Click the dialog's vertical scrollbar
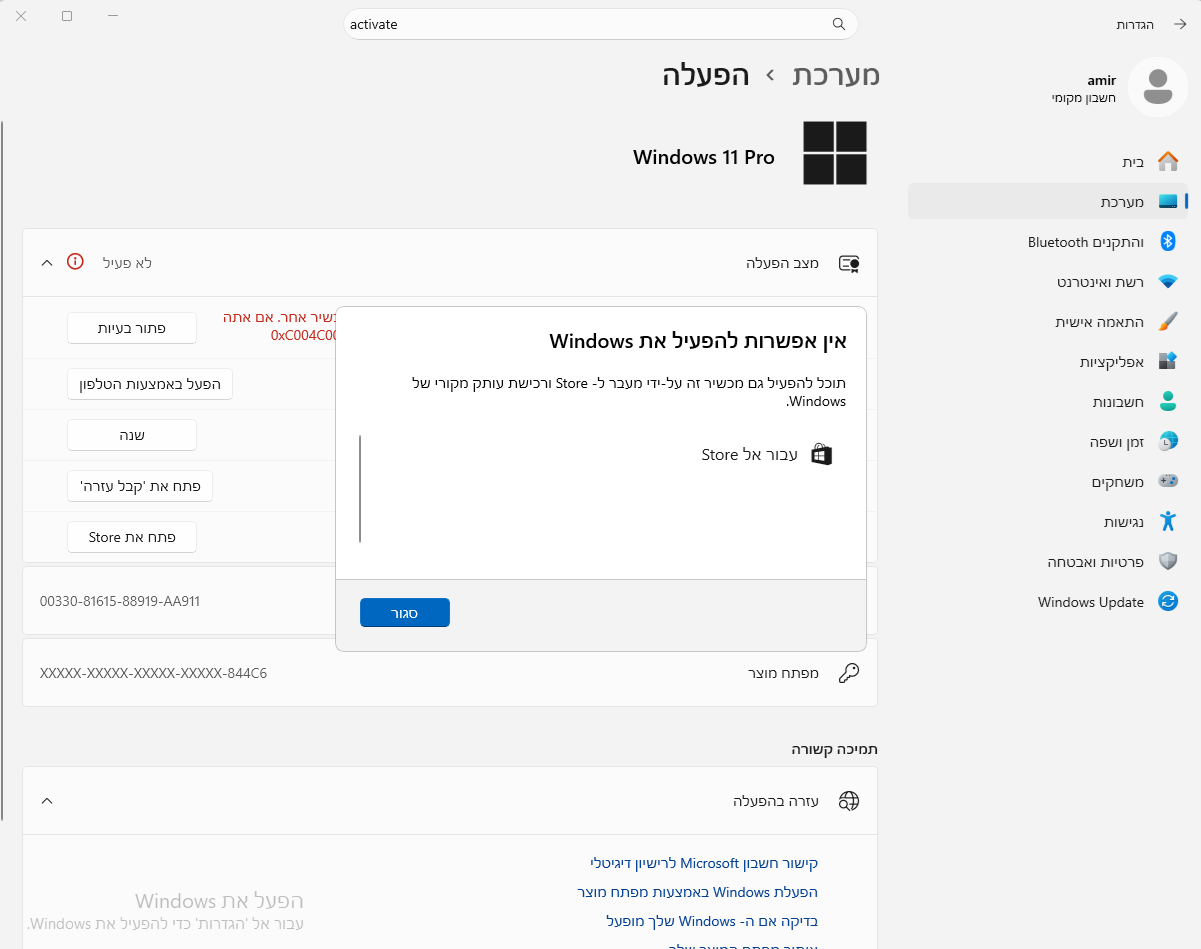 [360, 489]
